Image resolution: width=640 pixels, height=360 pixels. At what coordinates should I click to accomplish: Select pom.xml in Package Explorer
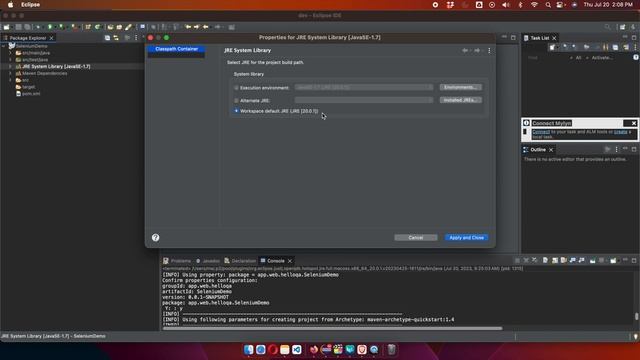[31, 94]
